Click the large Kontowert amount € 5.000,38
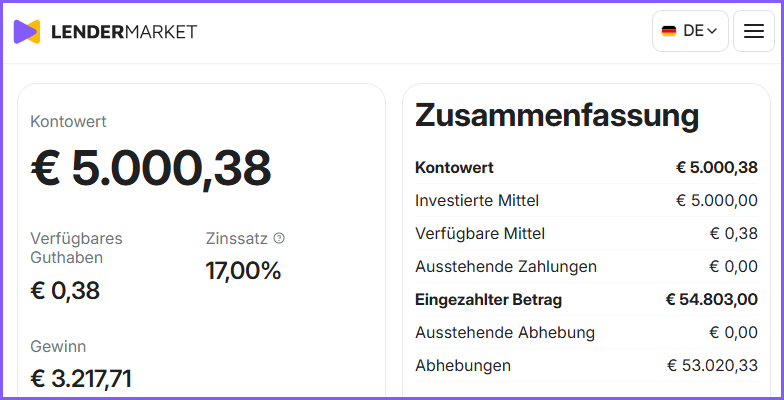The image size is (784, 400). click(151, 168)
